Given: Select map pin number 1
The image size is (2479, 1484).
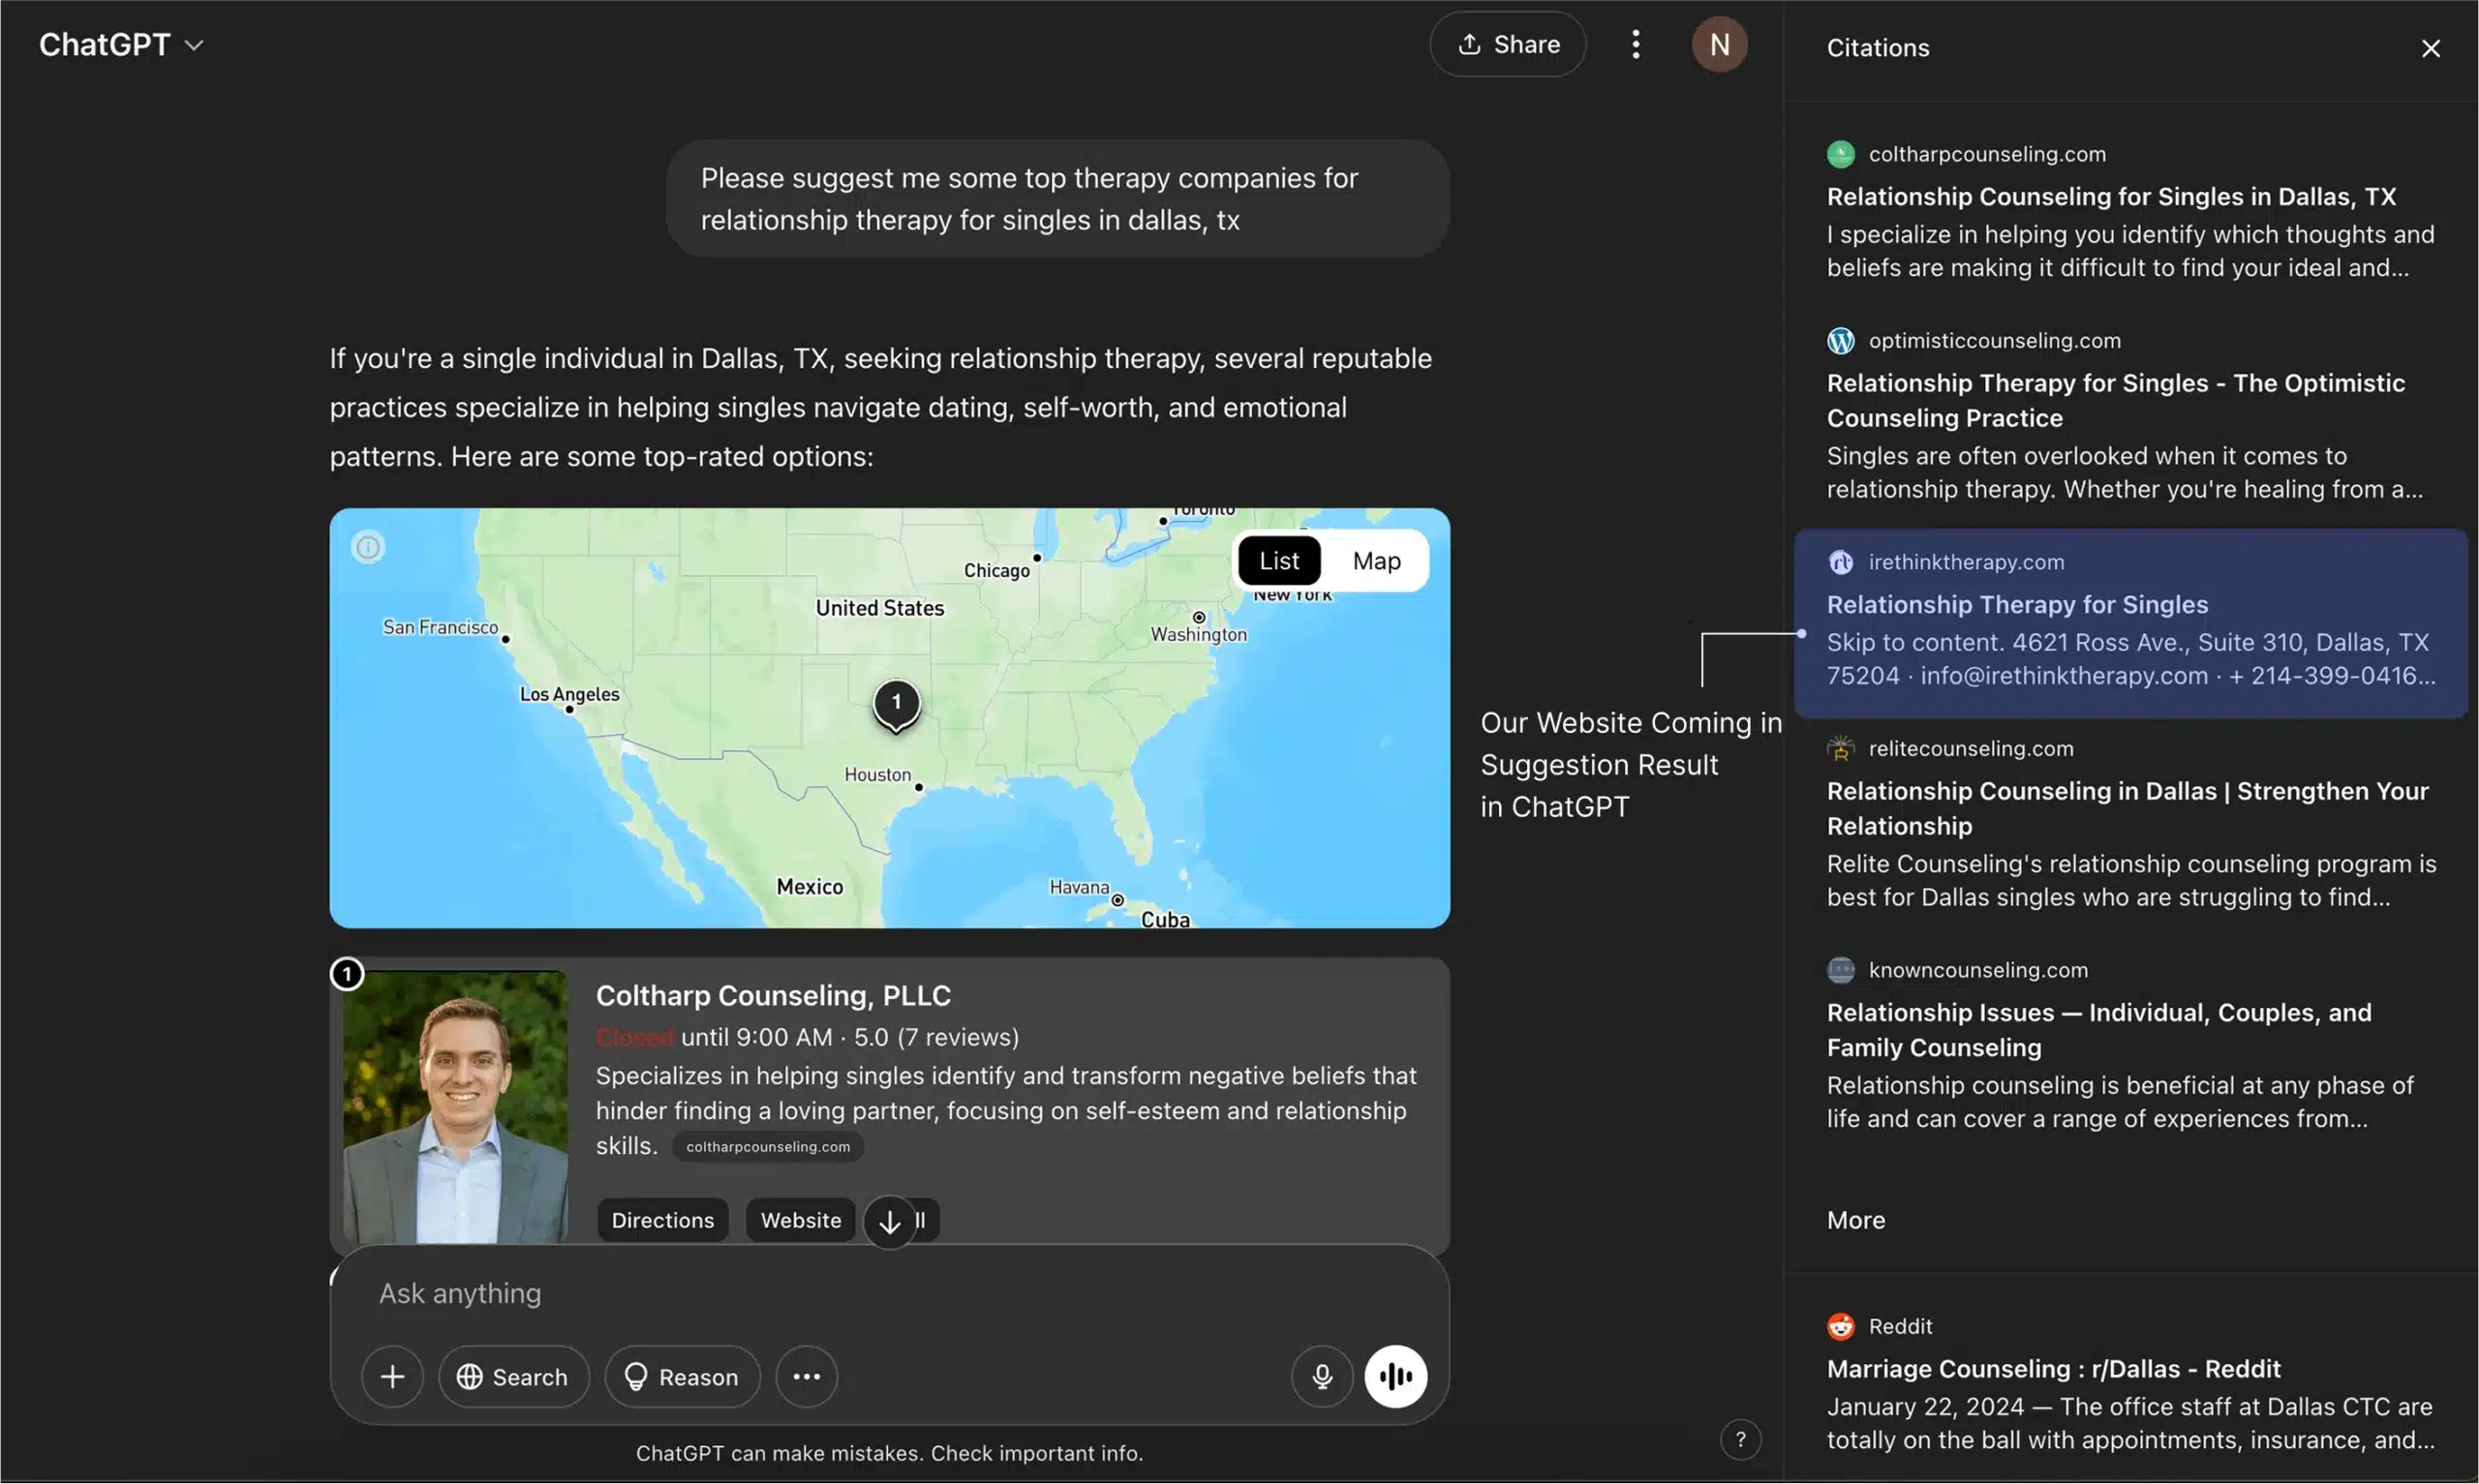Looking at the screenshot, I should click(896, 705).
